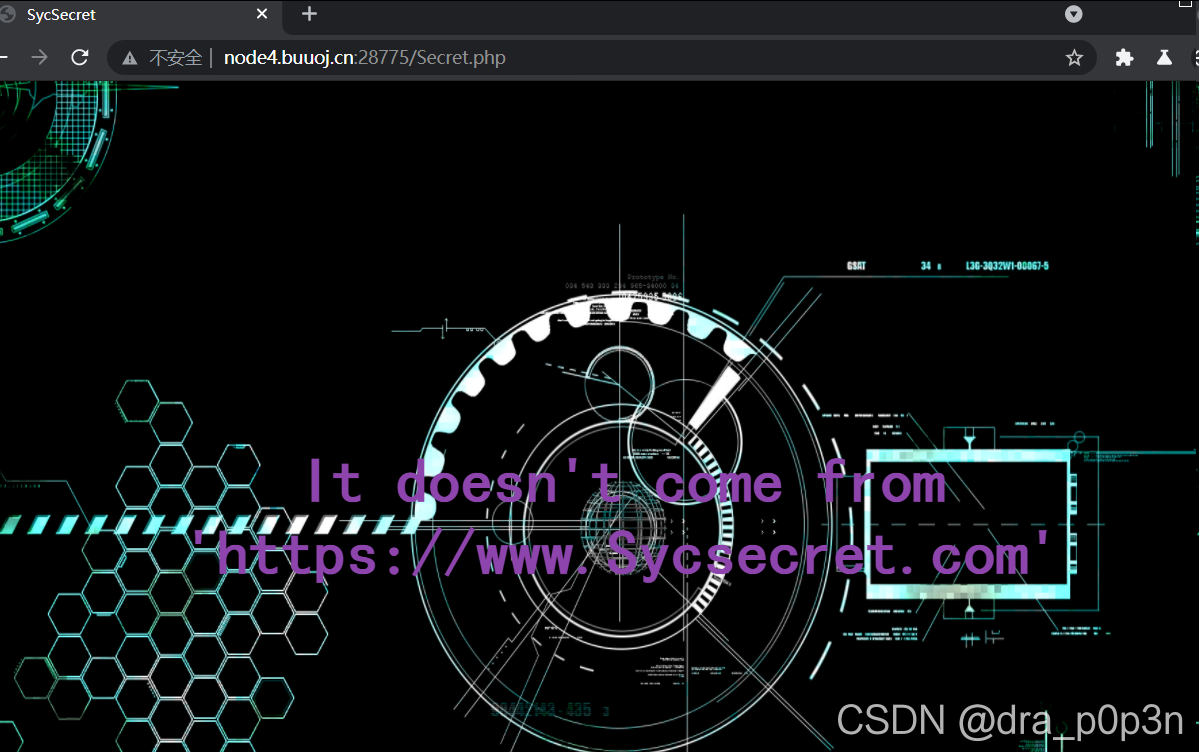This screenshot has width=1199, height=752.
Task: Click the flask extension icon
Action: (1164, 57)
